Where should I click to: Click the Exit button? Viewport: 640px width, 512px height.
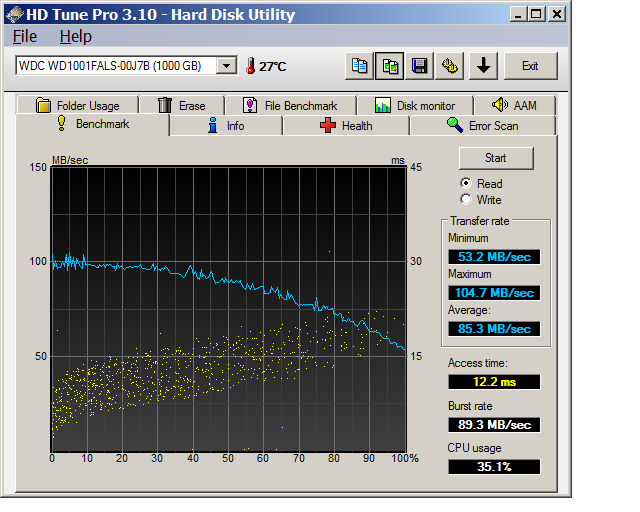[530, 66]
